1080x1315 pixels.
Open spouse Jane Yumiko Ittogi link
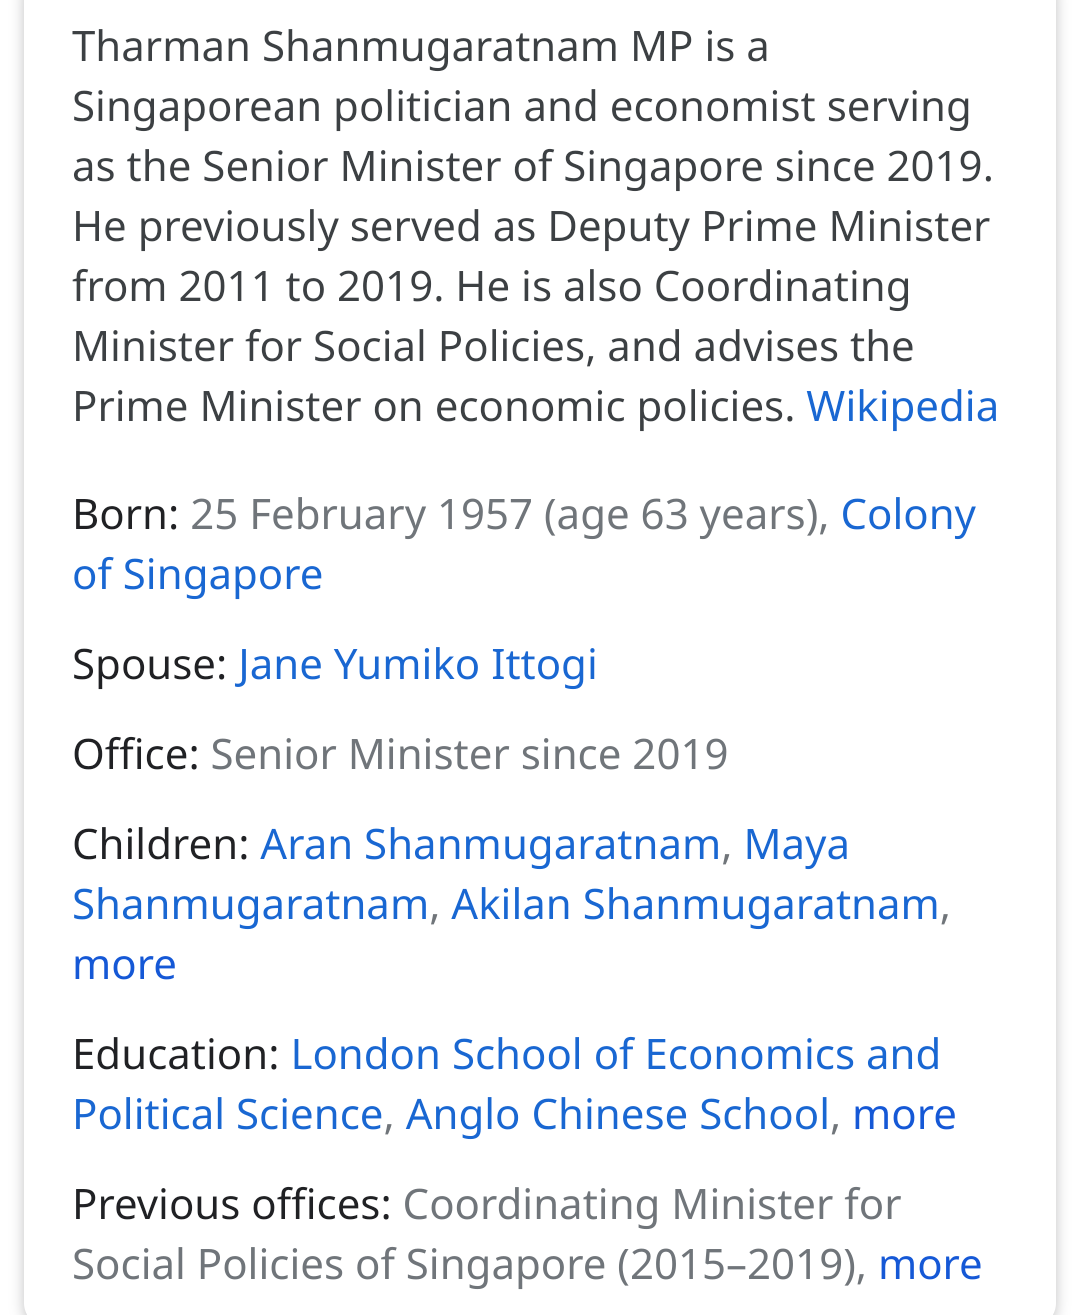click(417, 665)
